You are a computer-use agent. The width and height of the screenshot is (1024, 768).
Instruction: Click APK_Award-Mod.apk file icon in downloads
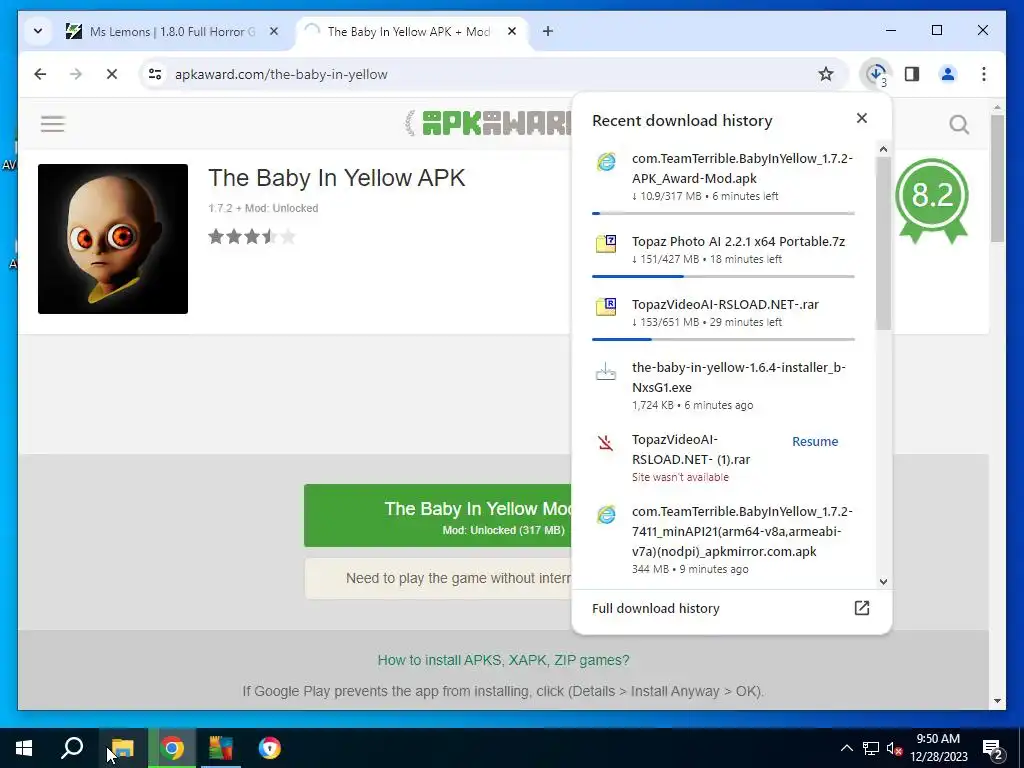(x=606, y=162)
